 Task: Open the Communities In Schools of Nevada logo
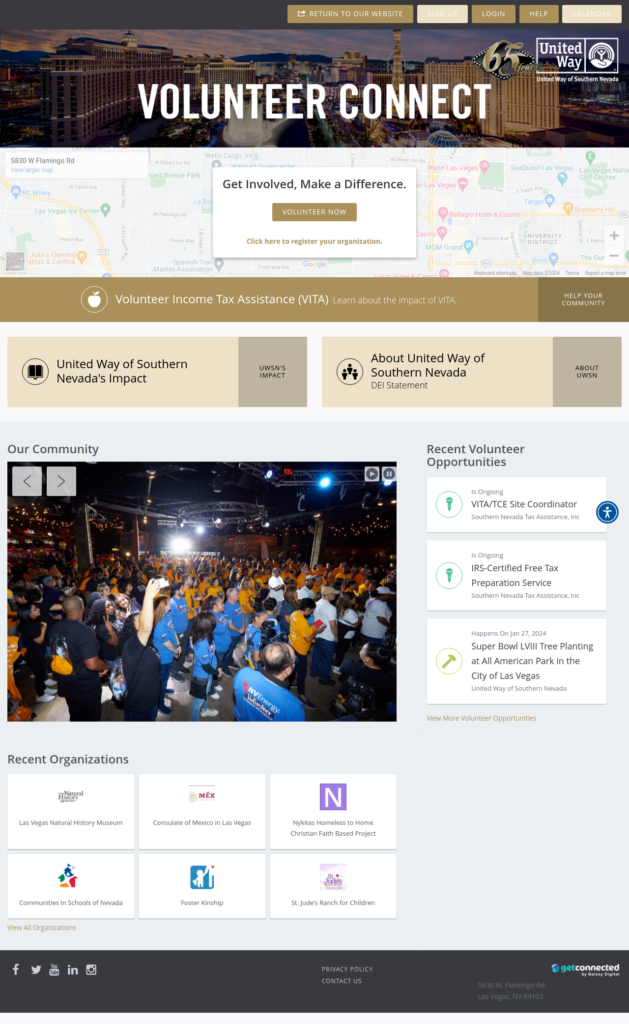[x=67, y=876]
